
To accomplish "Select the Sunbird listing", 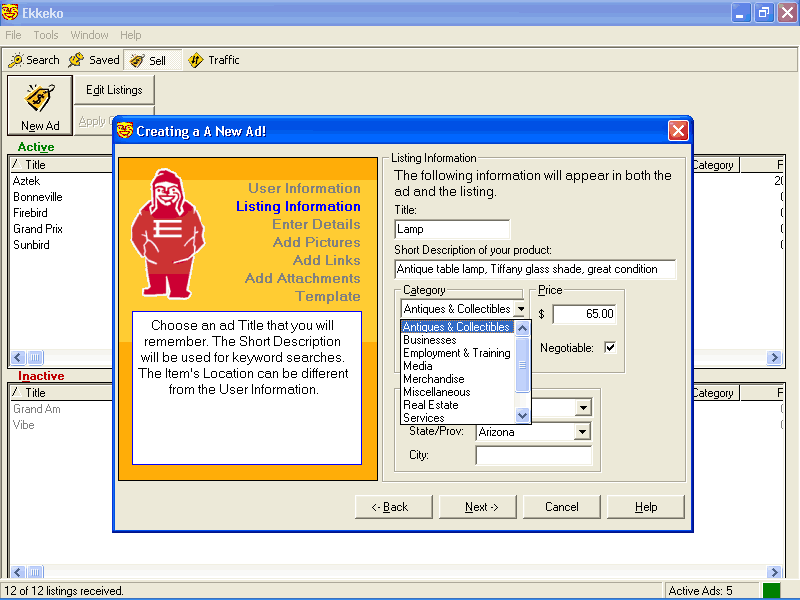I will pyautogui.click(x=31, y=245).
